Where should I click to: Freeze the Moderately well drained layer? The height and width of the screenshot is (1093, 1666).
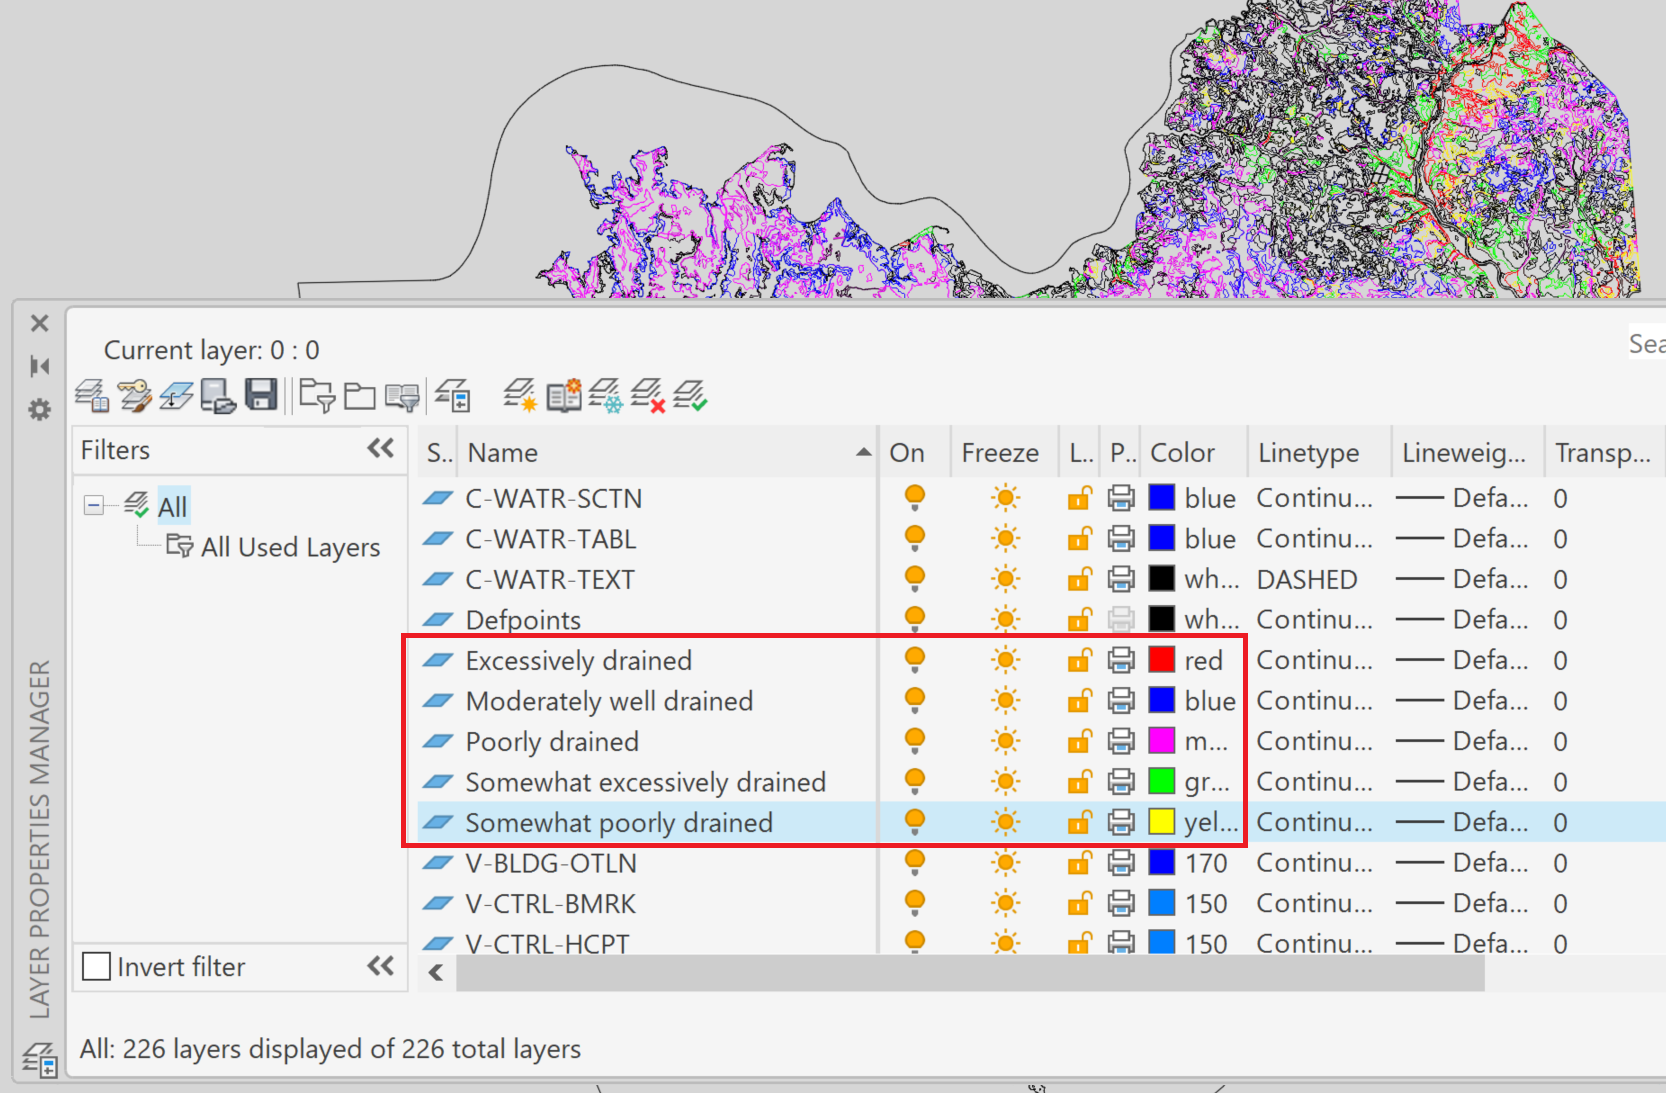click(1004, 700)
